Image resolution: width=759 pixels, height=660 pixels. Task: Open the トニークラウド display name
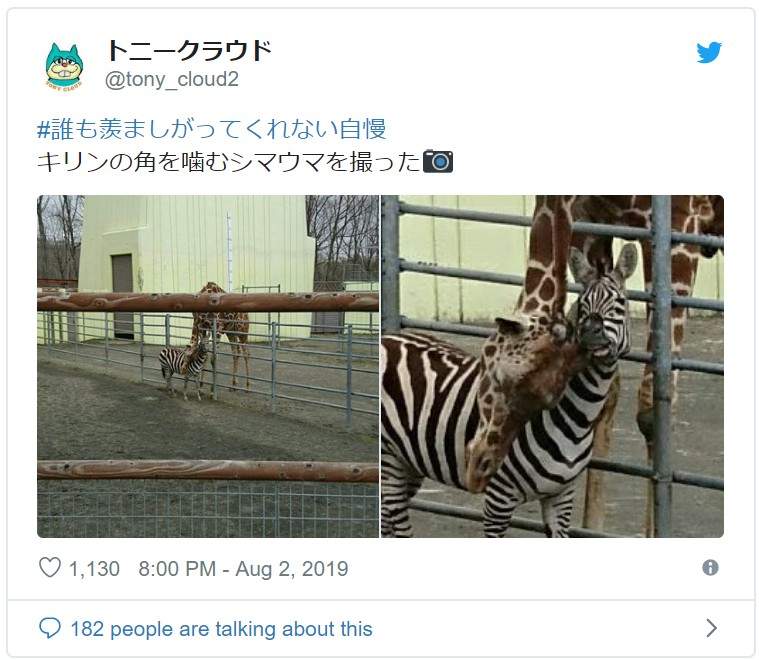coord(189,50)
